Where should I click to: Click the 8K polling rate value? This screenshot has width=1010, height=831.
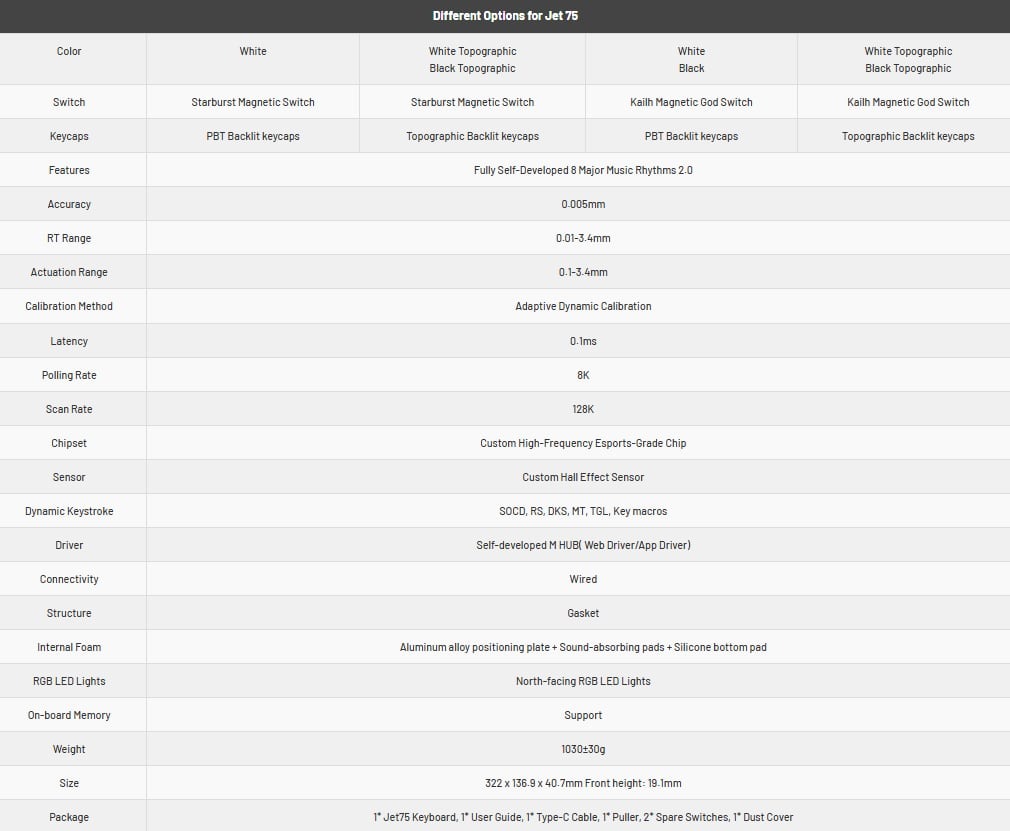[583, 375]
